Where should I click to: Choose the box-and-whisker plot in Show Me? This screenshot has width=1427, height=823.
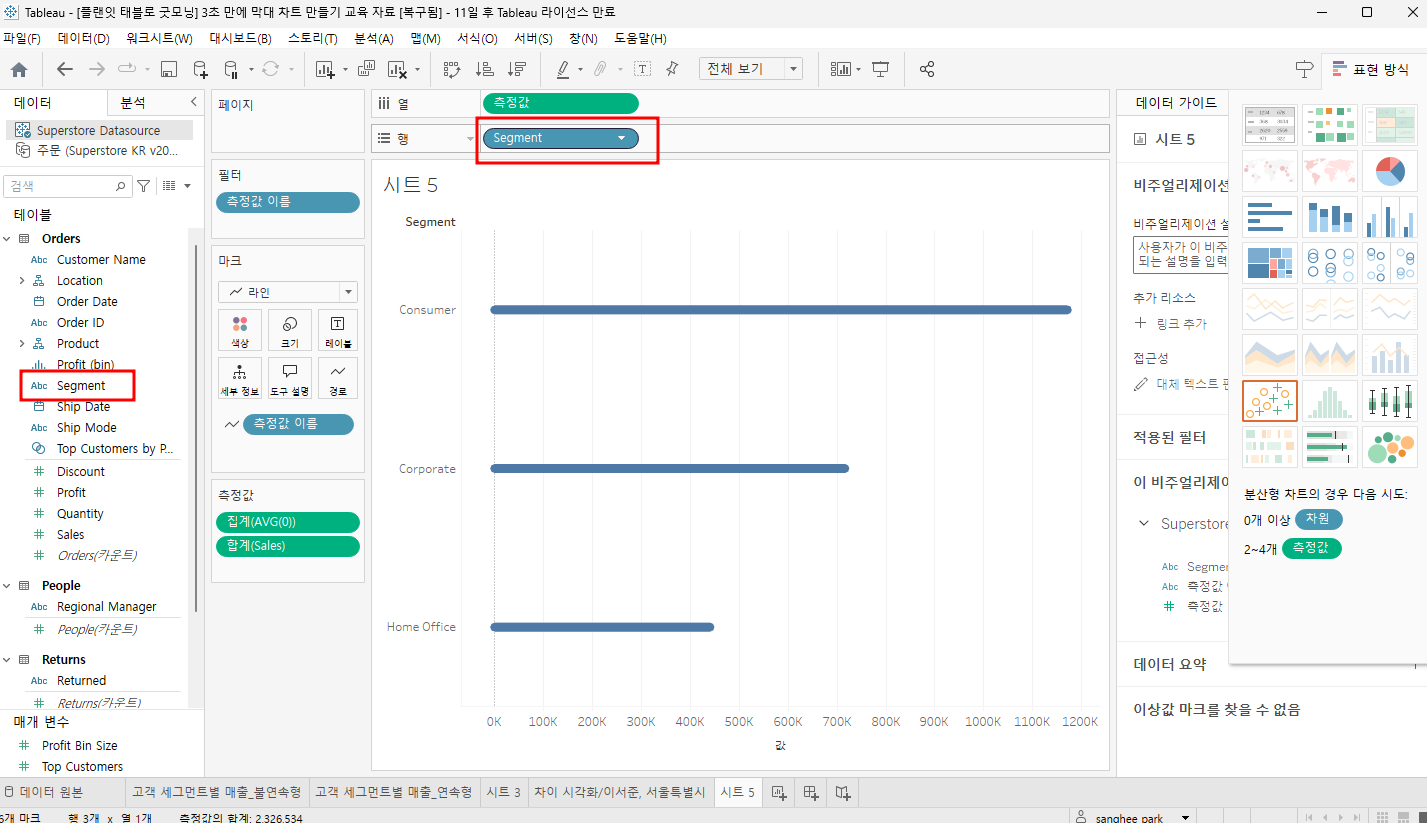coord(1390,401)
